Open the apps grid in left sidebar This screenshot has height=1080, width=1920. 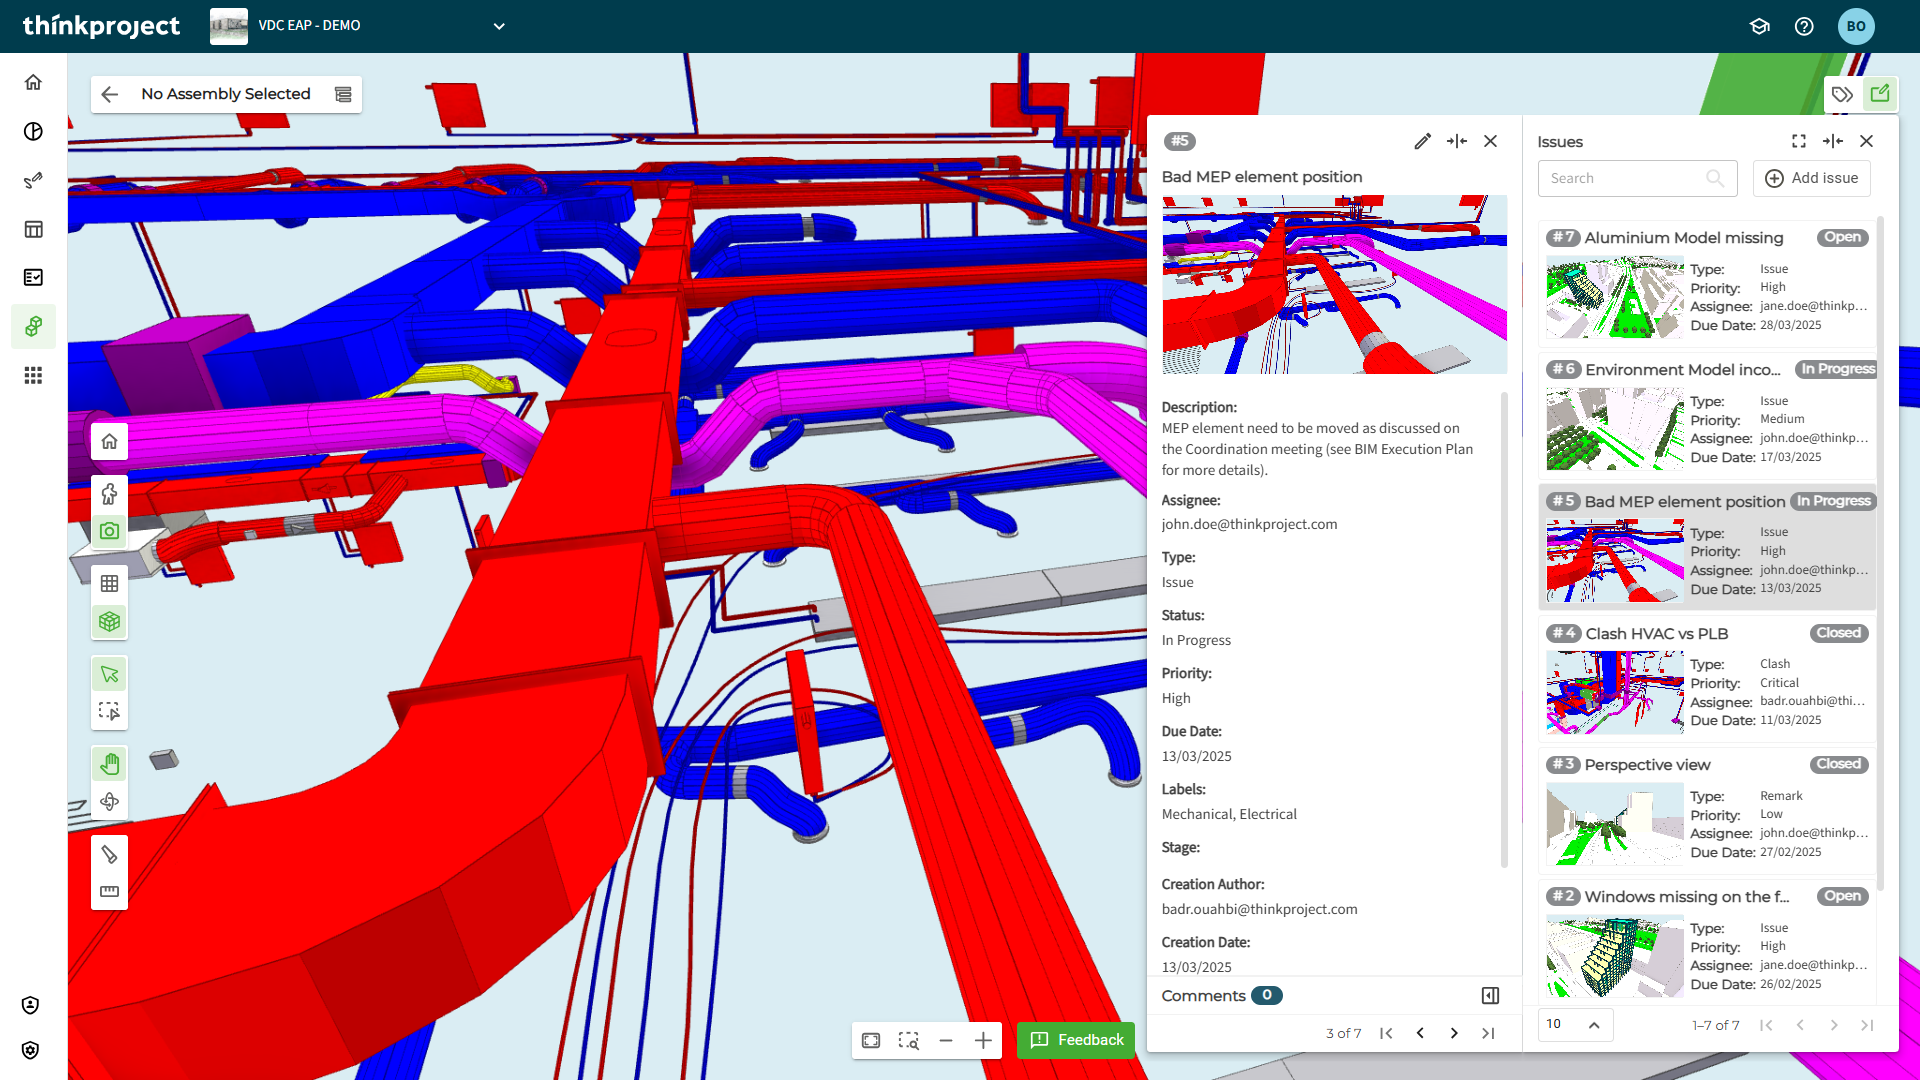coord(33,375)
